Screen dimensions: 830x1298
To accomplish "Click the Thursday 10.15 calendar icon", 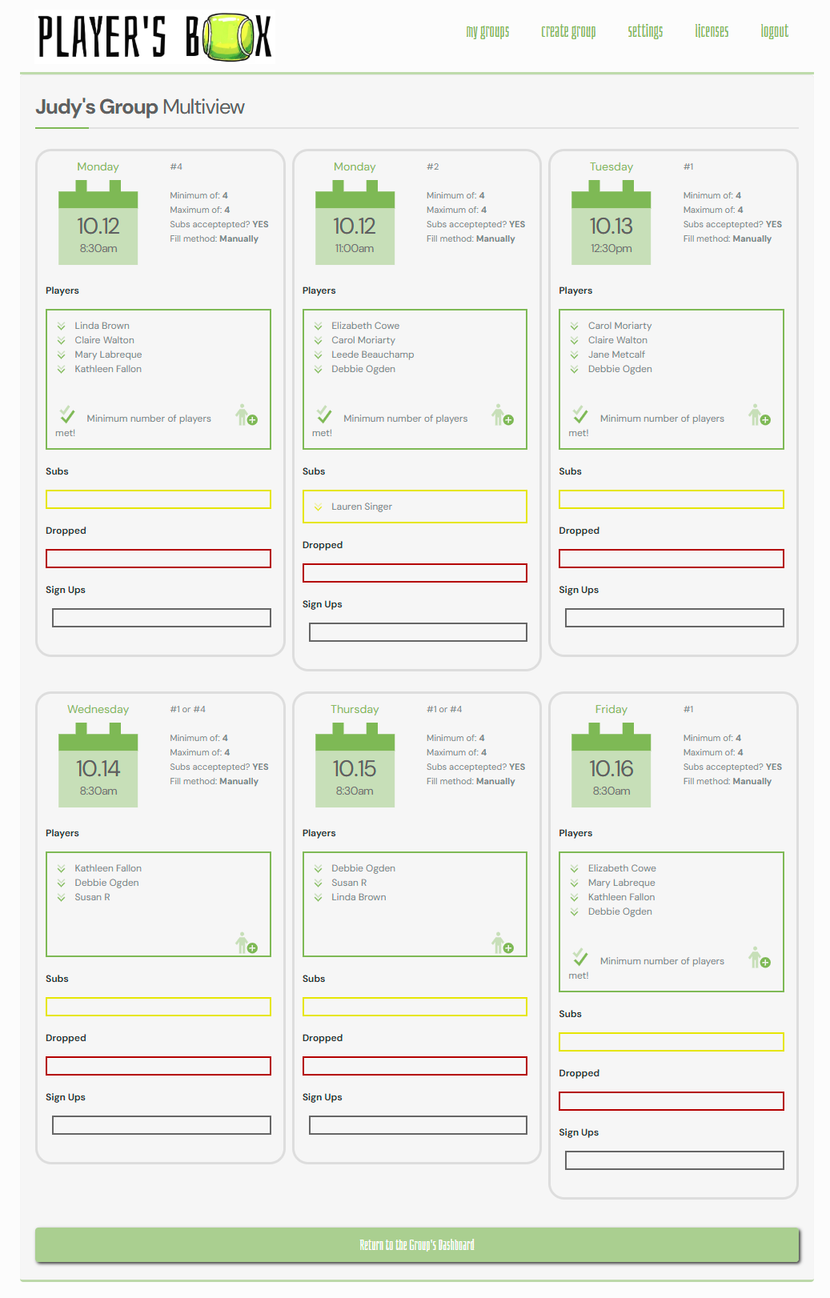I will click(355, 765).
